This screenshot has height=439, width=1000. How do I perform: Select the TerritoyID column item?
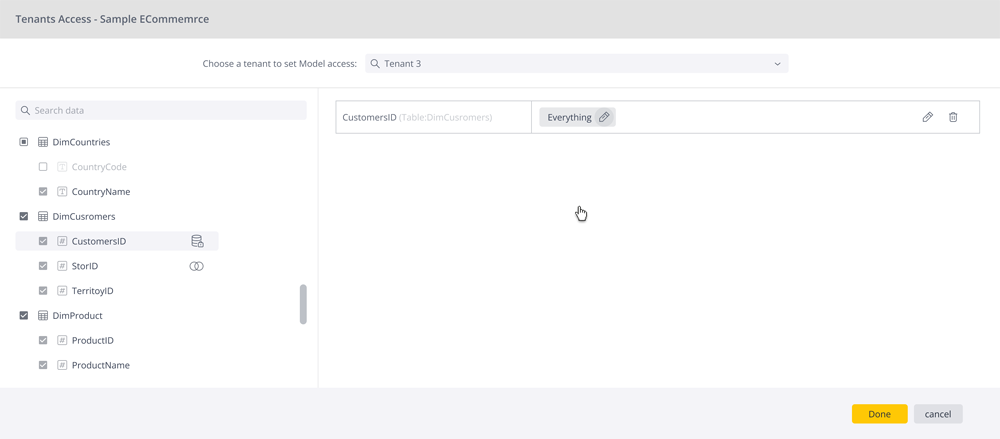click(x=92, y=291)
